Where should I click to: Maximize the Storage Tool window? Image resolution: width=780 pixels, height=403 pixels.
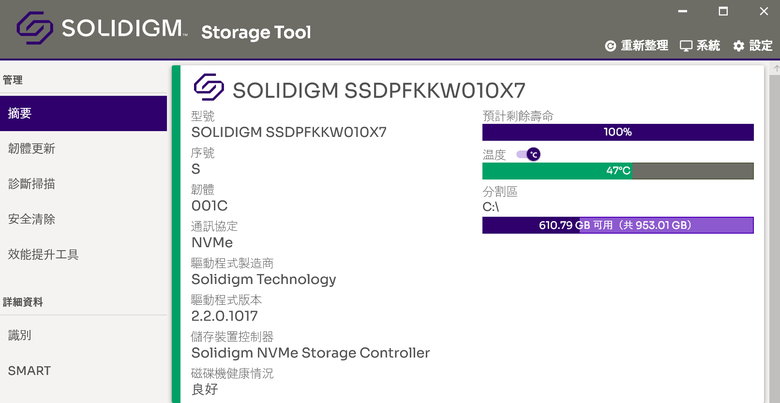(x=723, y=11)
